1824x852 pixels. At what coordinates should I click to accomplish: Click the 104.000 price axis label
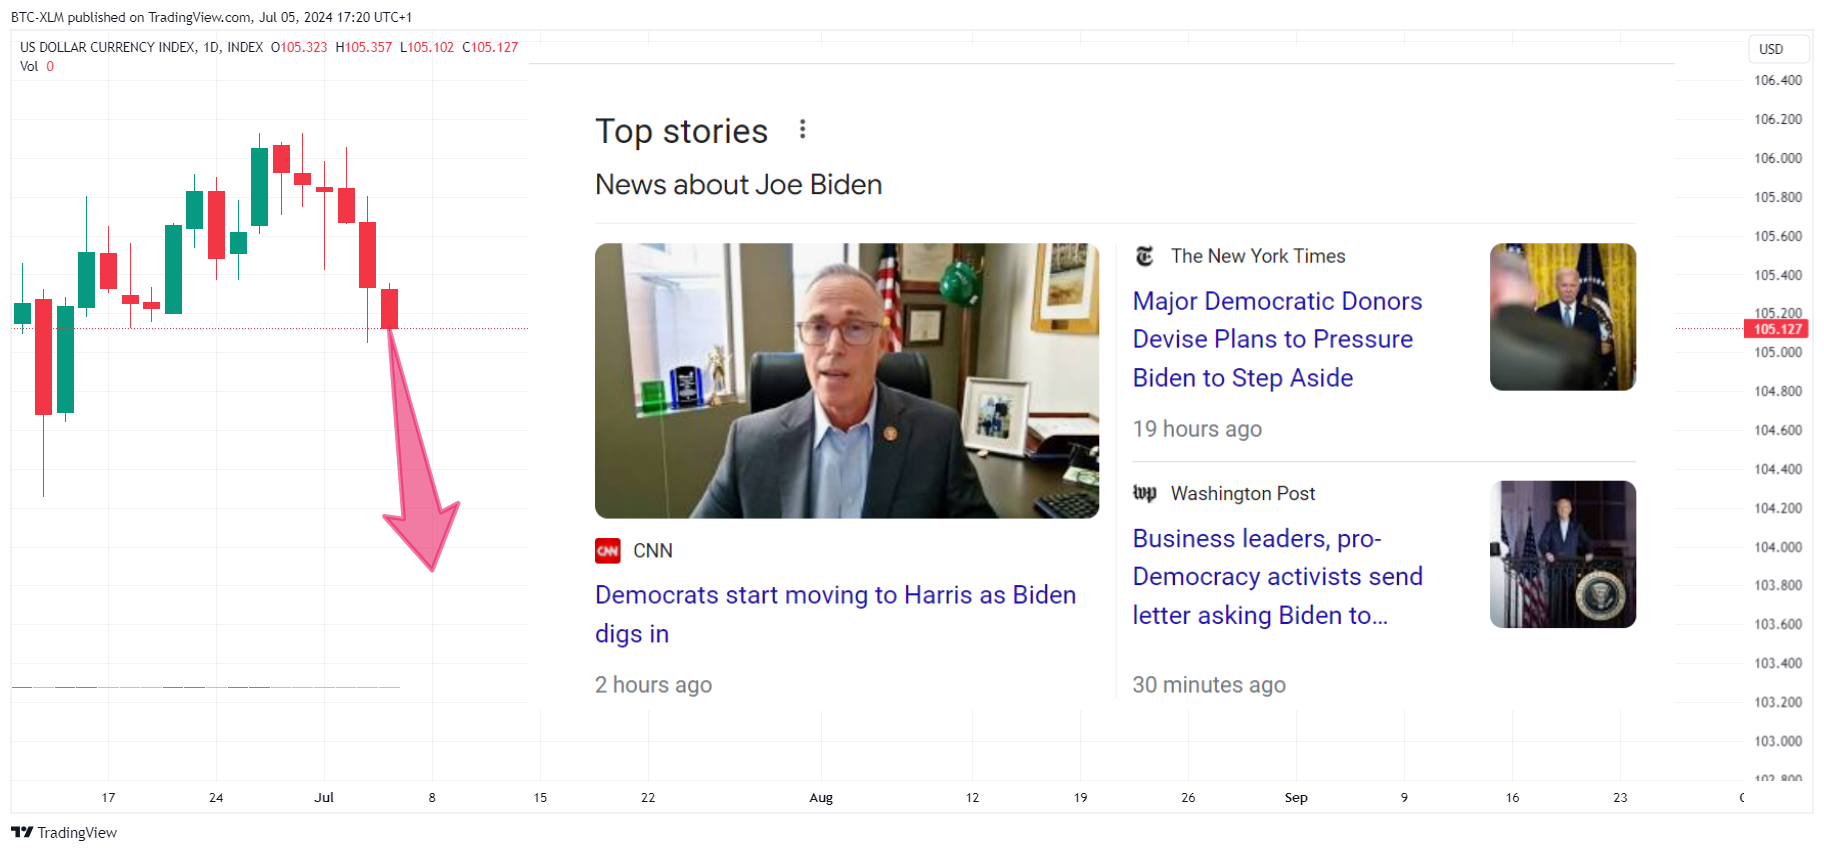tap(1778, 547)
